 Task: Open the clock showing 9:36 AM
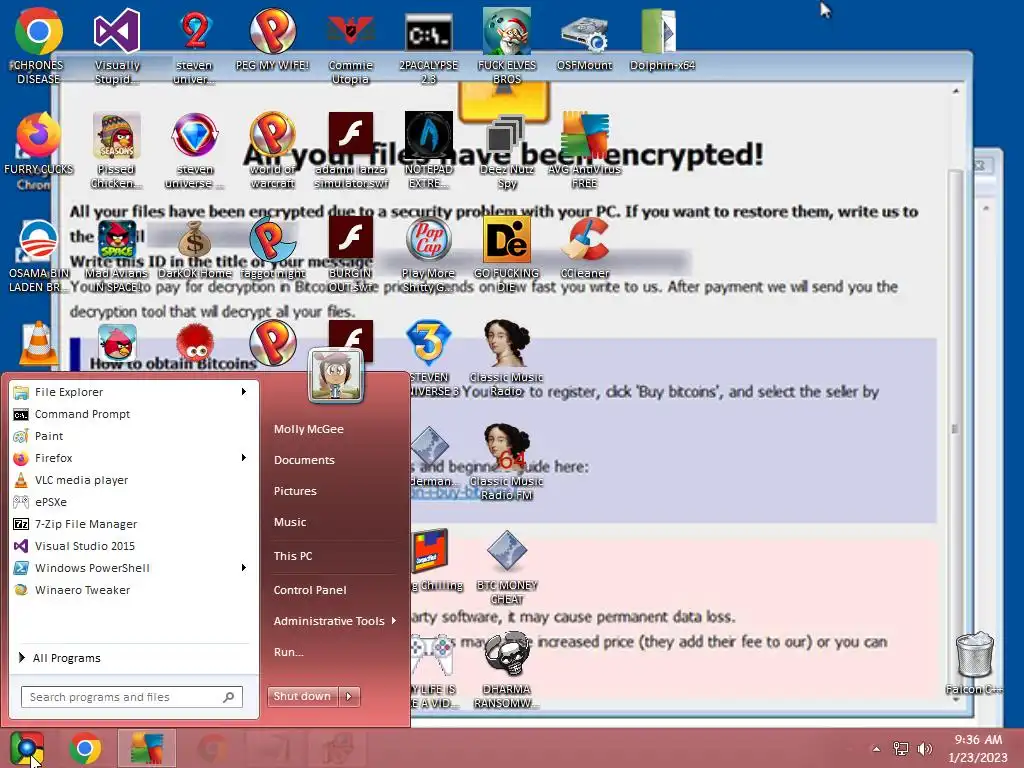coord(978,748)
